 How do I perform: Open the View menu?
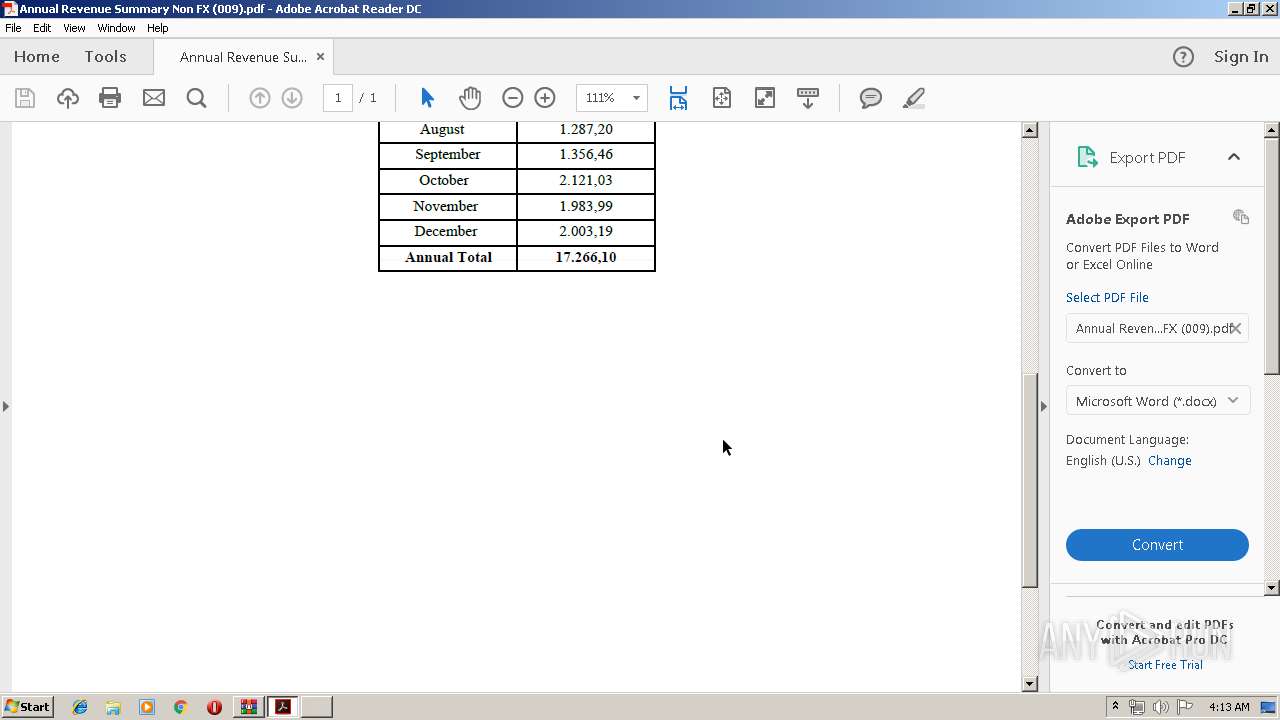coord(75,28)
